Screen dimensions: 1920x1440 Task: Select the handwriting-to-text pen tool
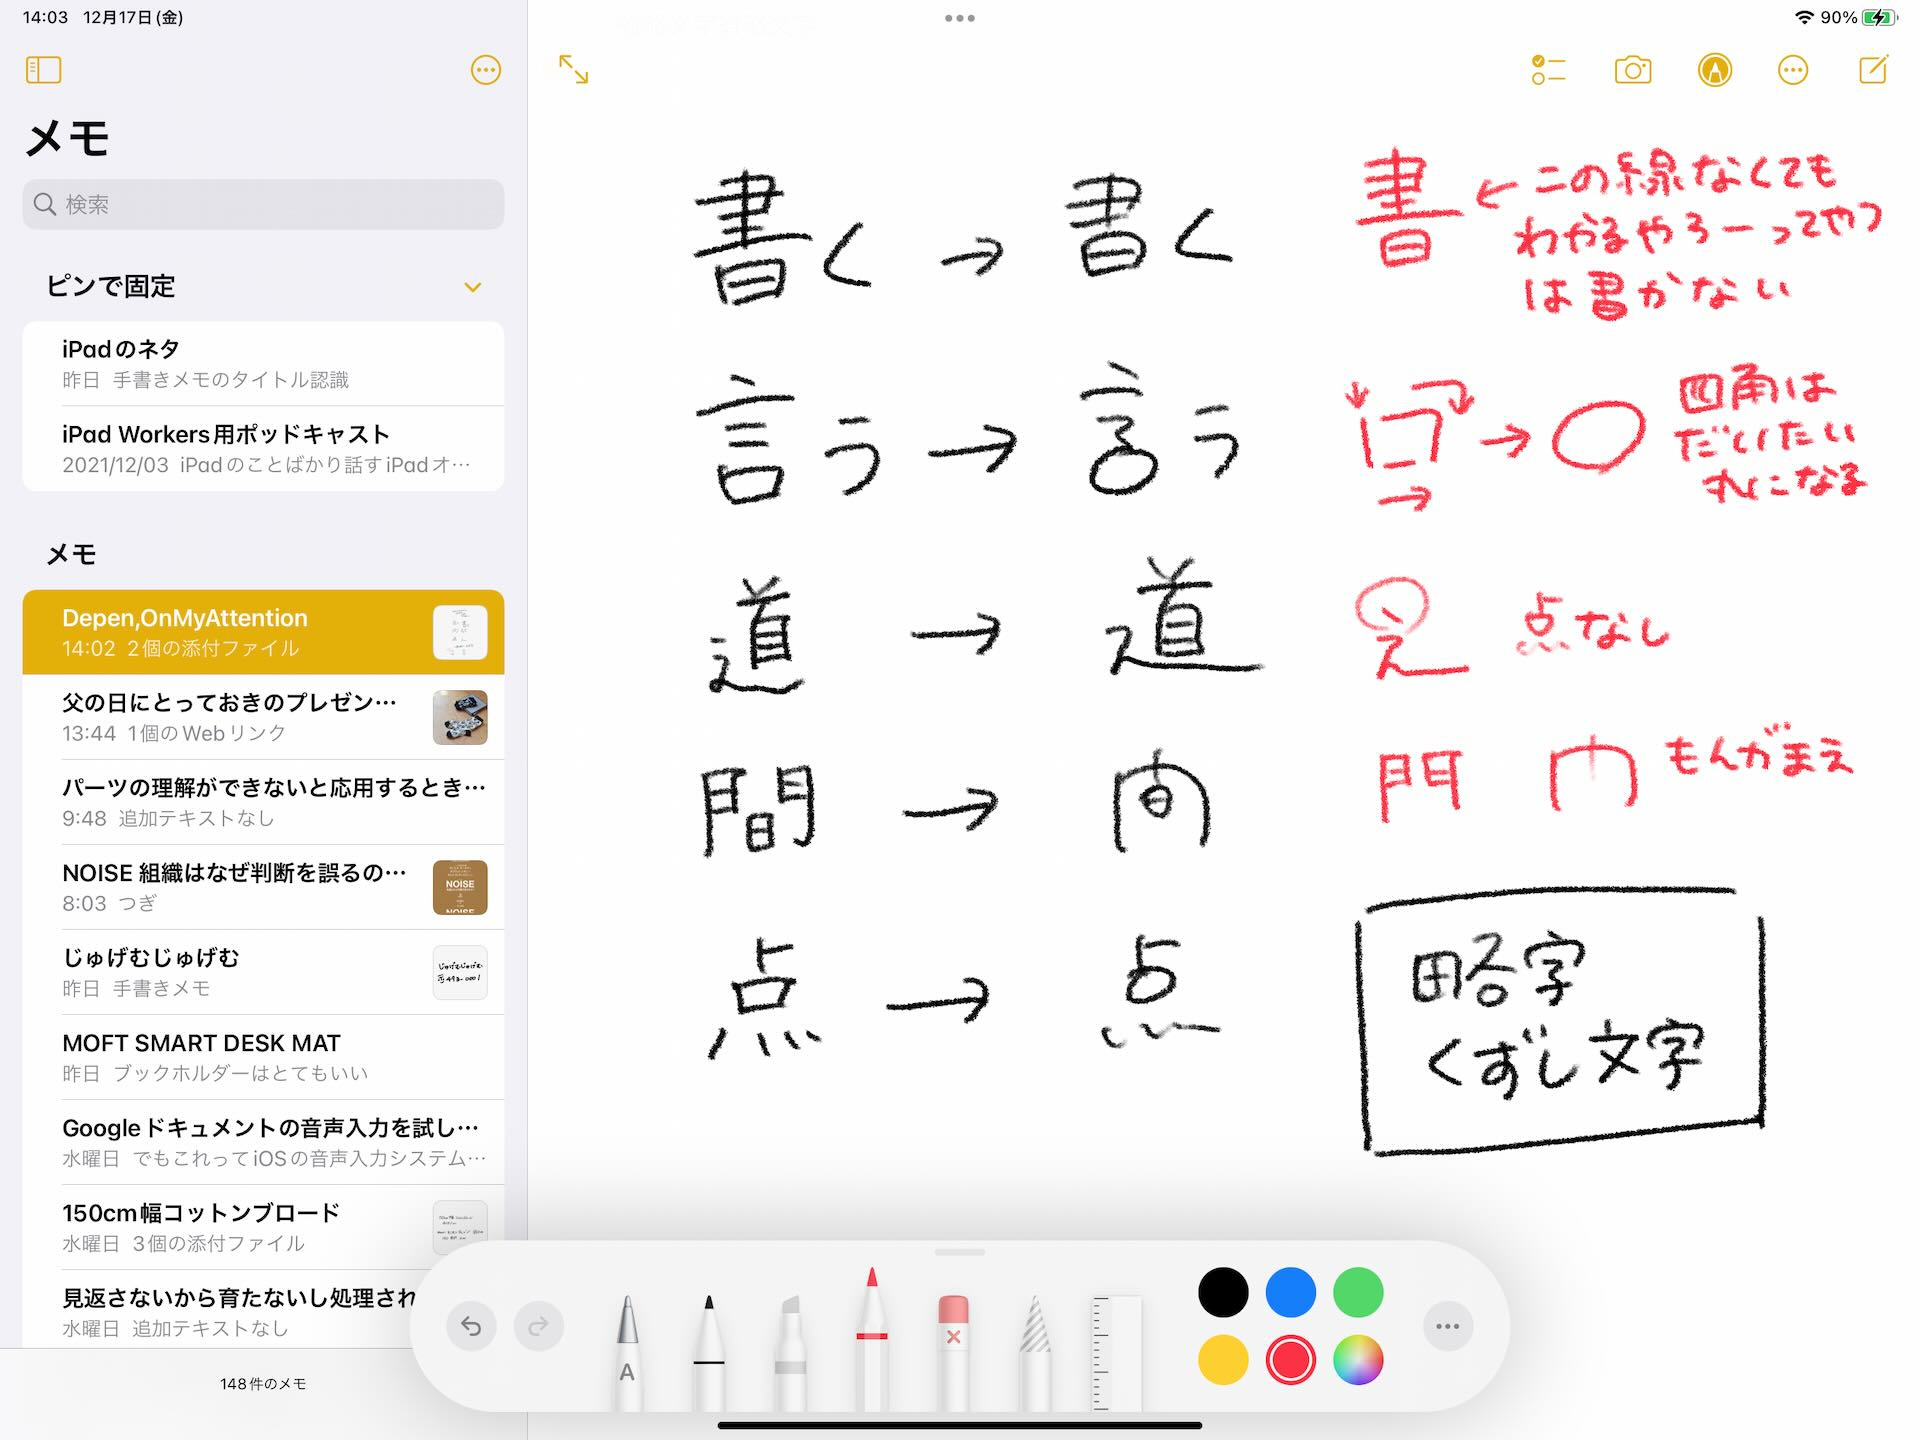click(627, 1352)
